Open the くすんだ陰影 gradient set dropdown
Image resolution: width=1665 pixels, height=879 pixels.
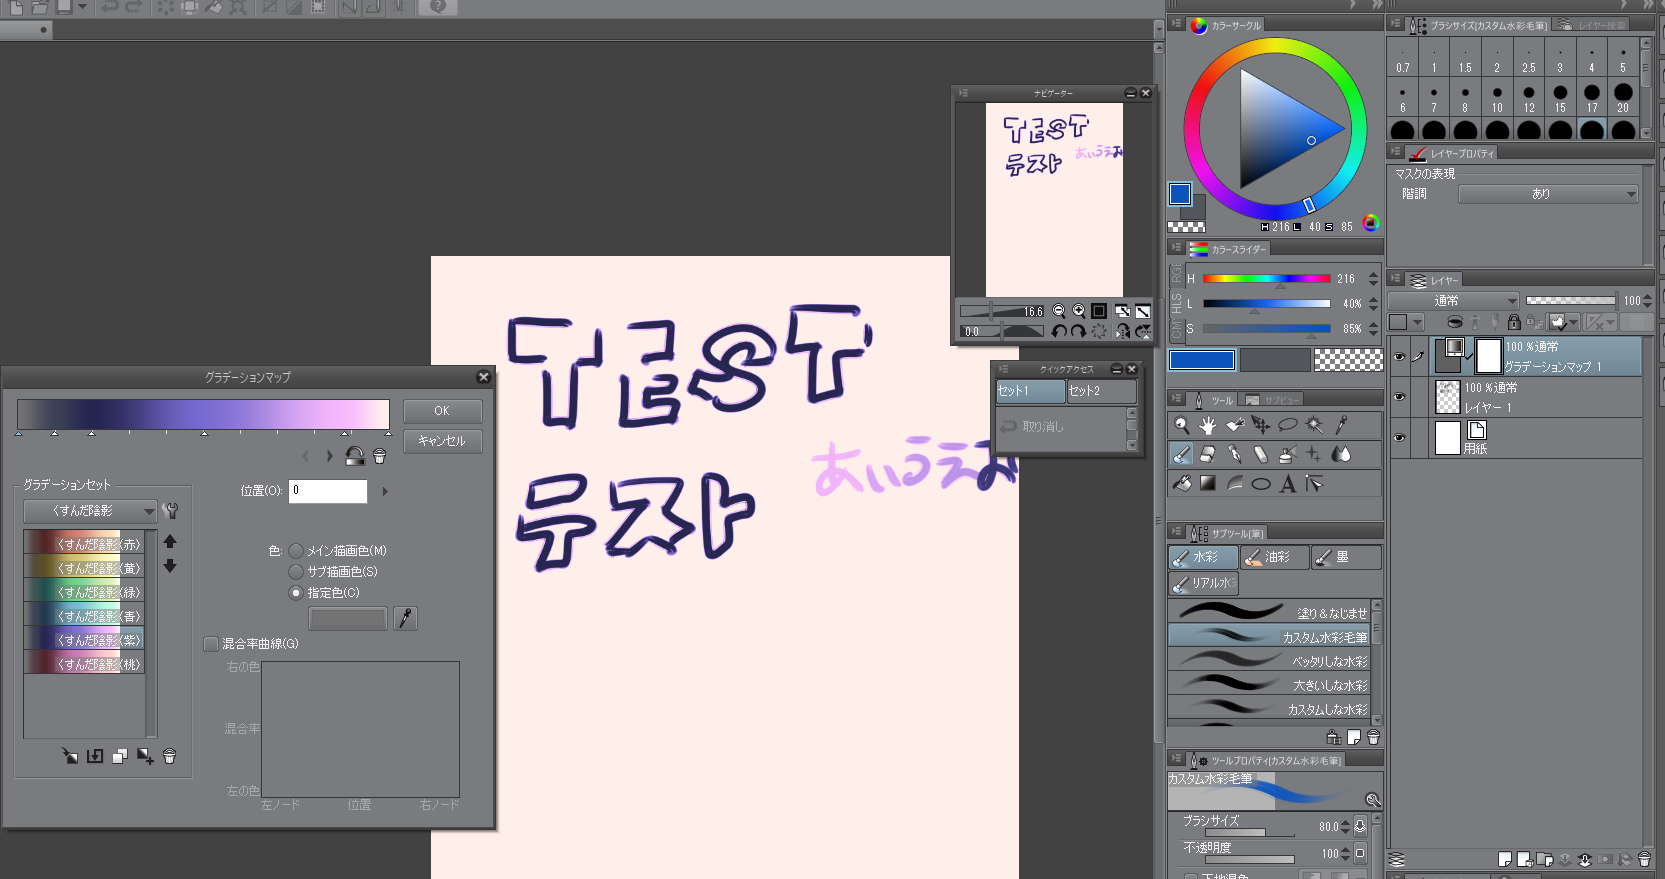coord(90,511)
